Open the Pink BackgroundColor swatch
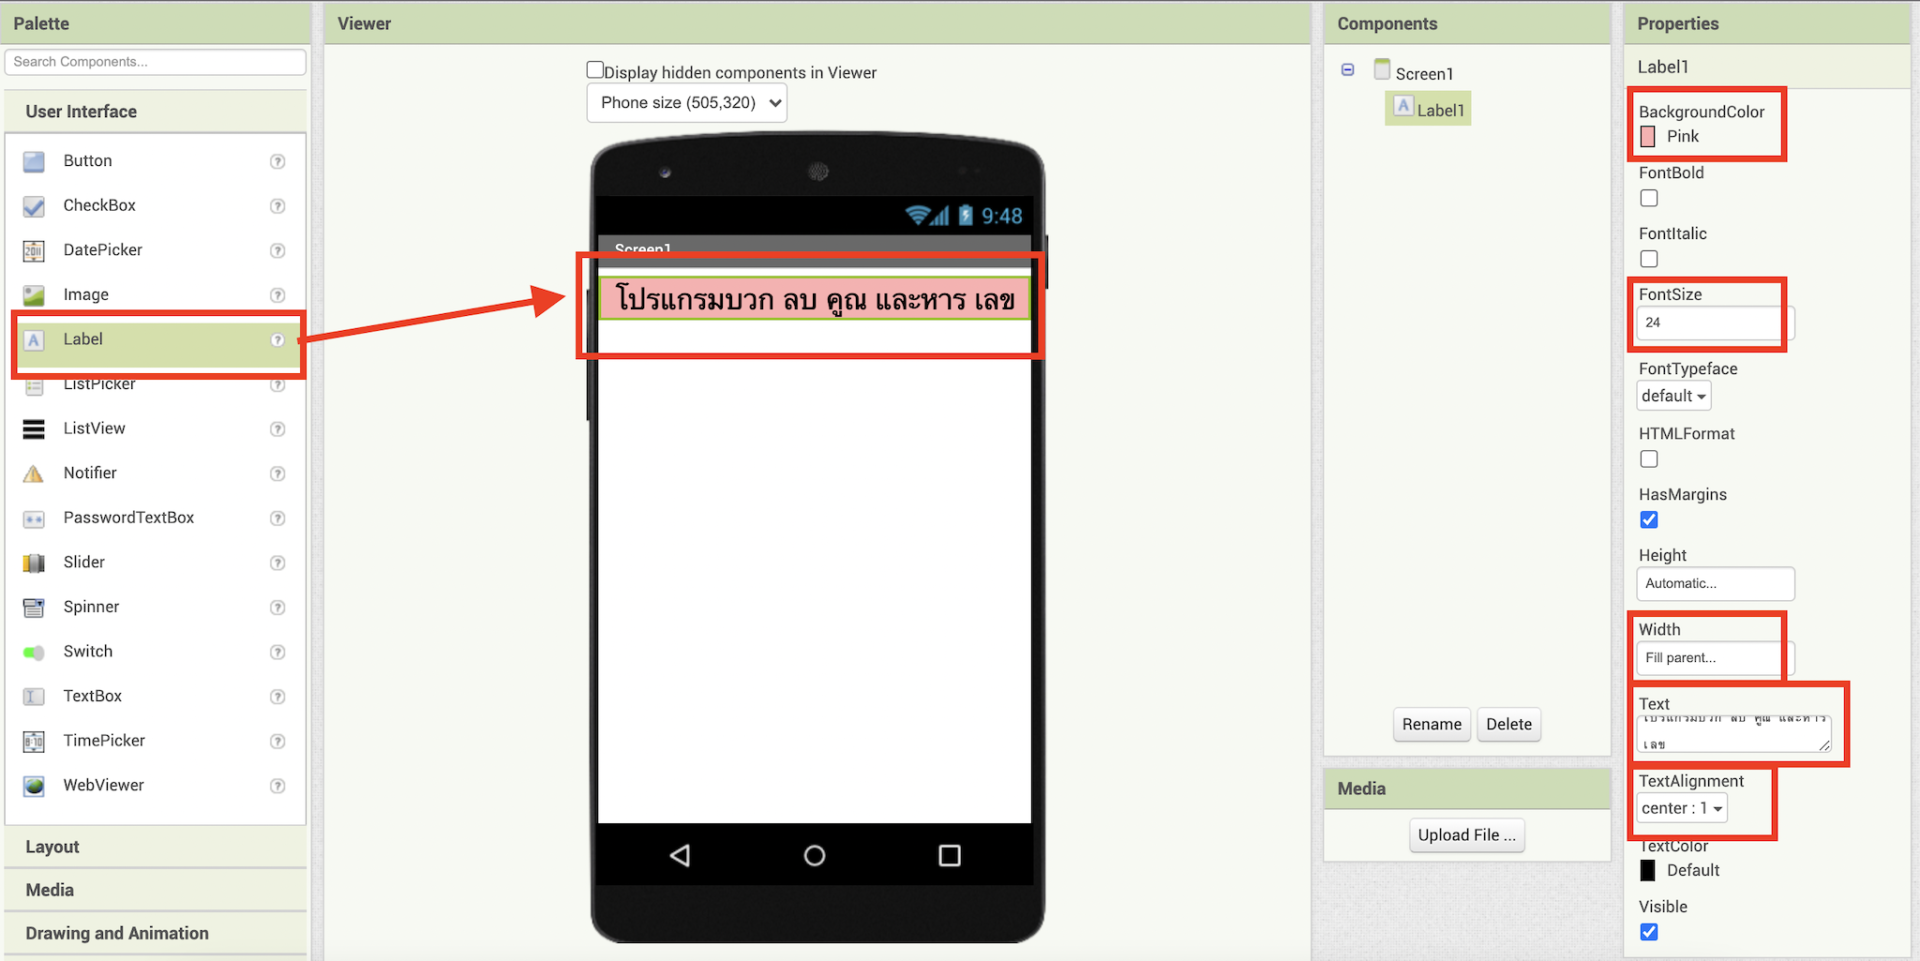This screenshot has width=1920, height=961. pyautogui.click(x=1648, y=136)
